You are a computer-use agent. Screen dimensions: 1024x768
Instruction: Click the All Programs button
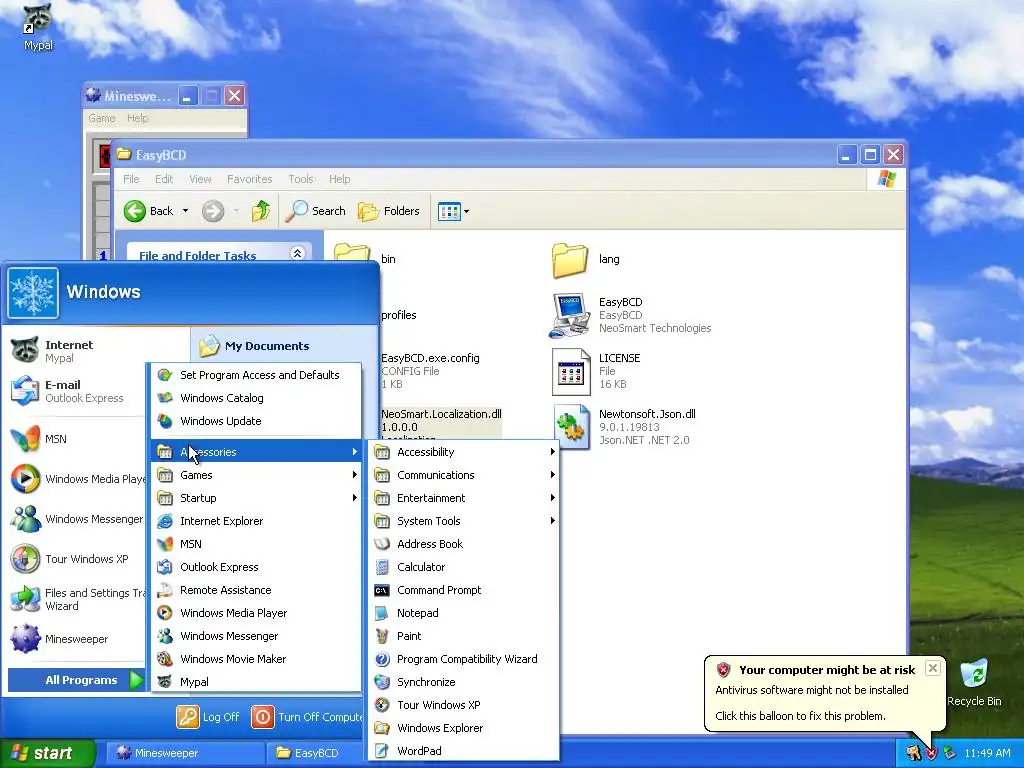tap(77, 680)
